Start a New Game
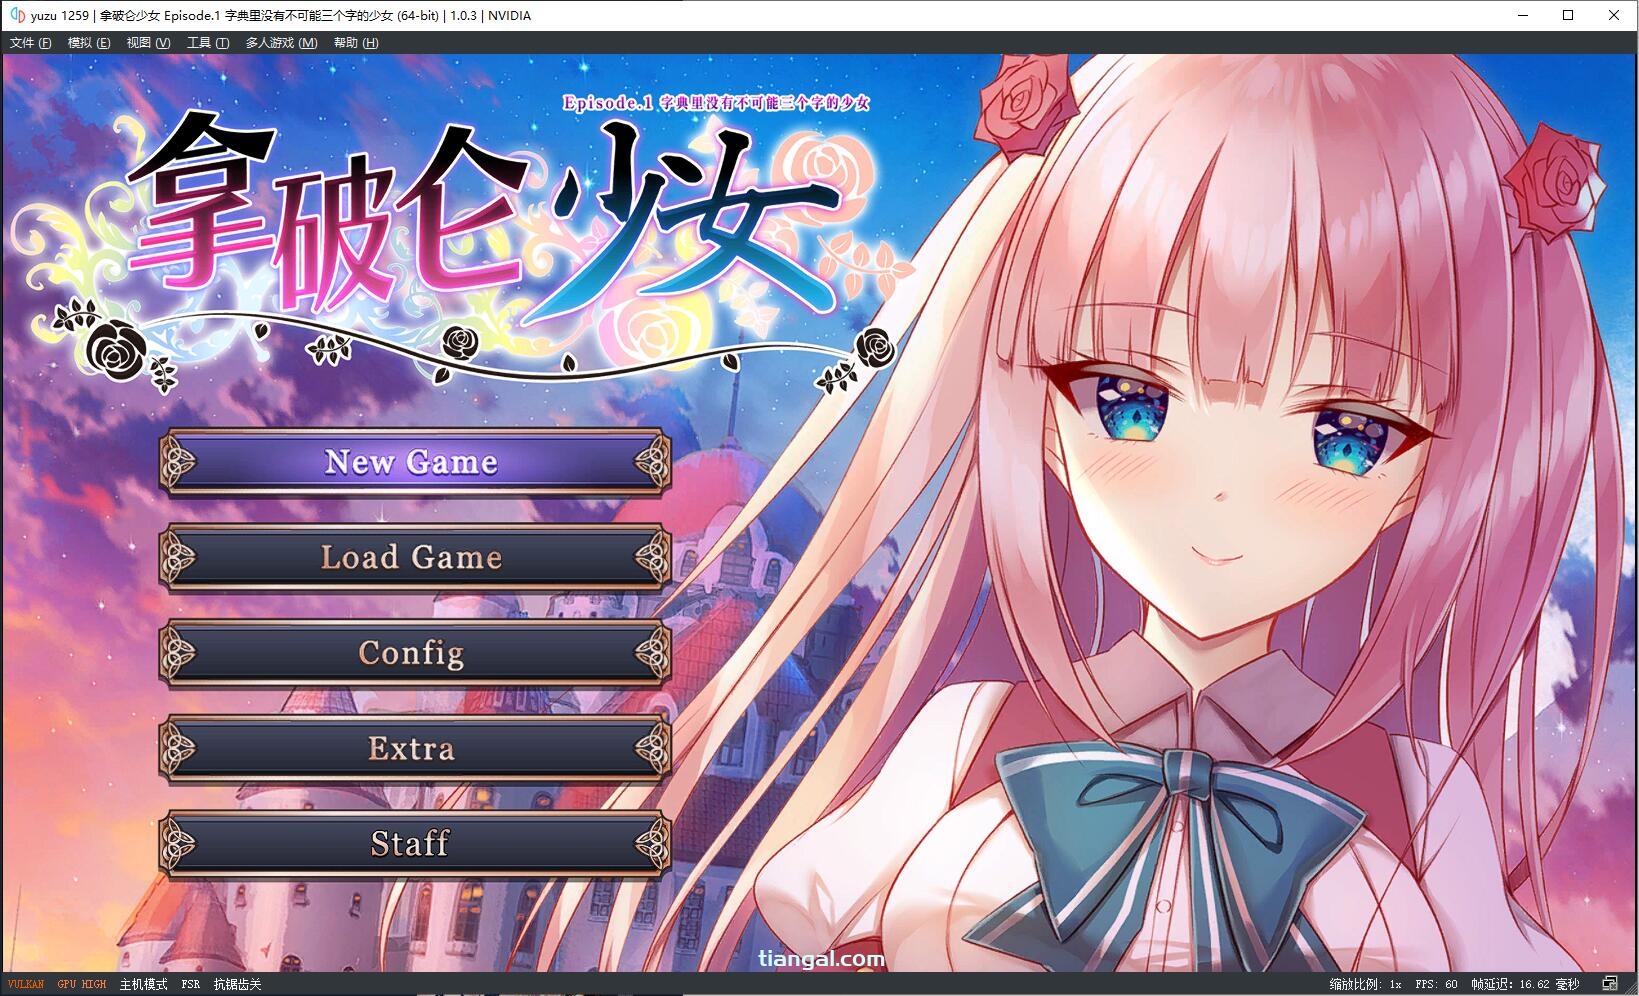Screen dimensions: 1639x996 point(414,462)
